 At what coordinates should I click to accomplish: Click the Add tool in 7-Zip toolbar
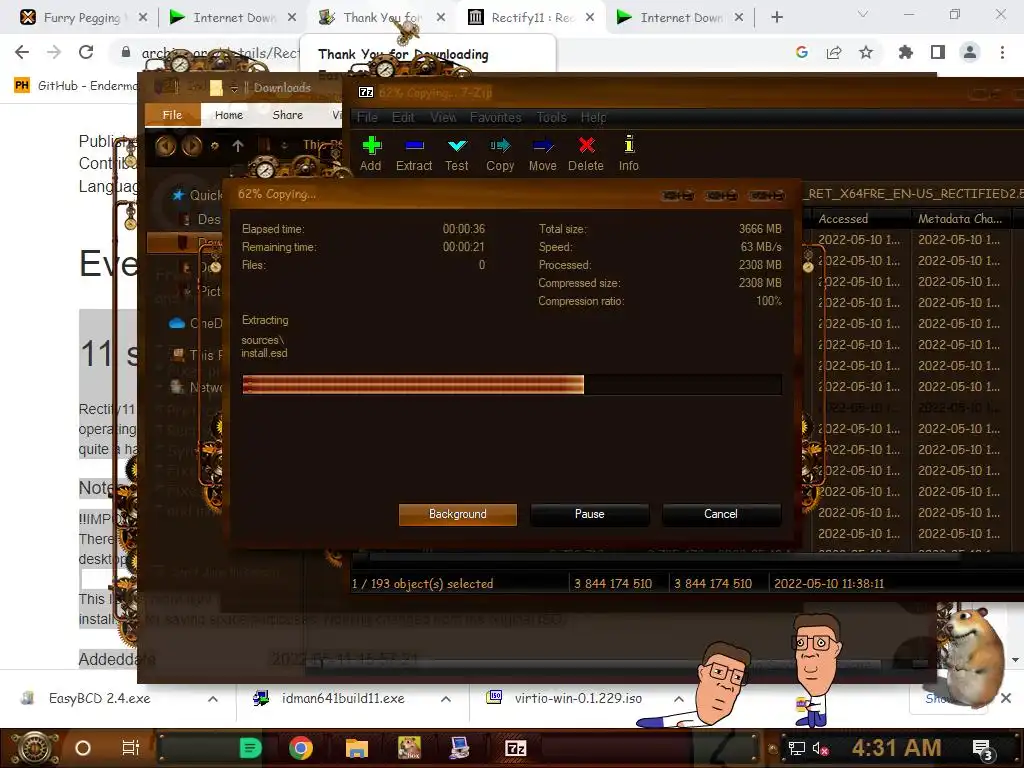tap(370, 154)
